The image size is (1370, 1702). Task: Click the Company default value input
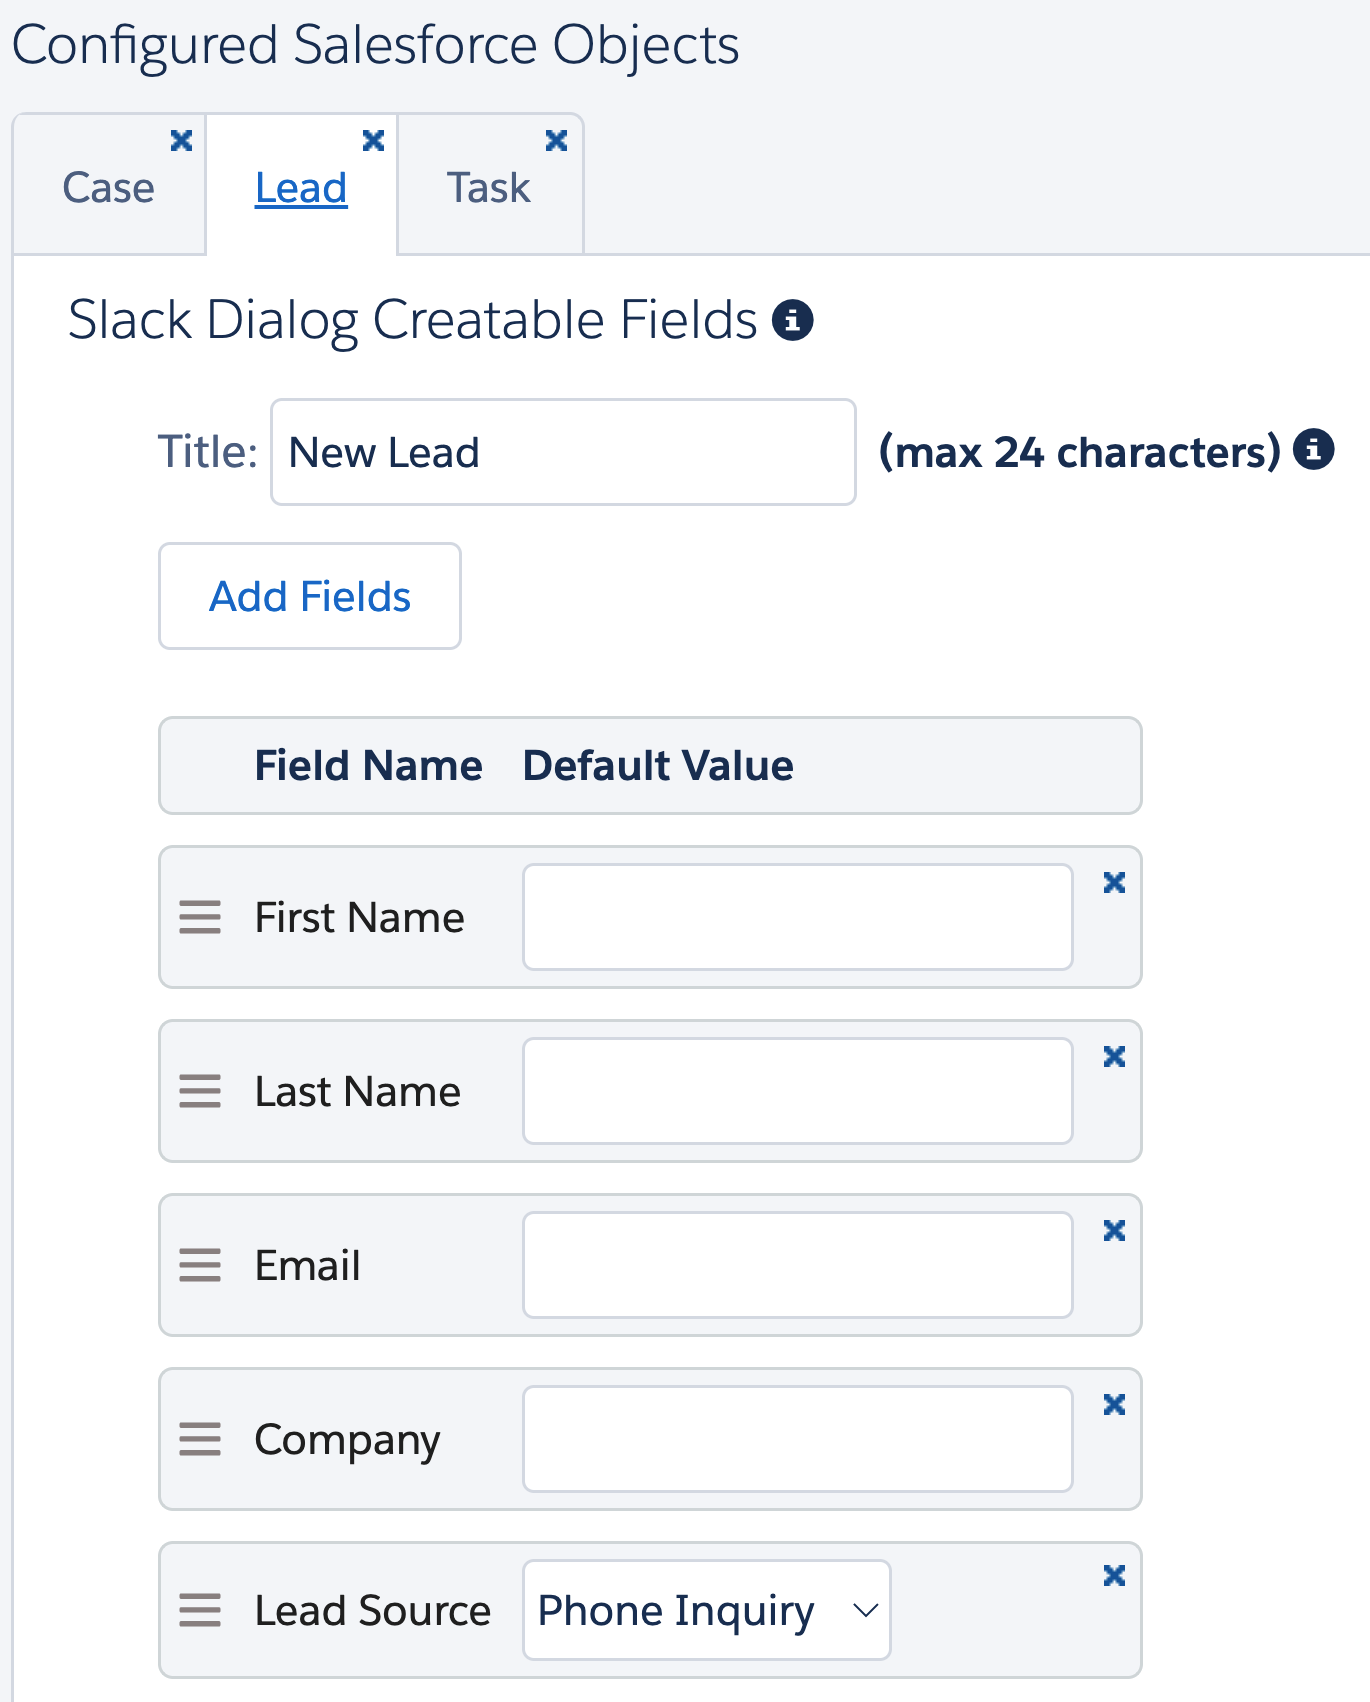797,1439
